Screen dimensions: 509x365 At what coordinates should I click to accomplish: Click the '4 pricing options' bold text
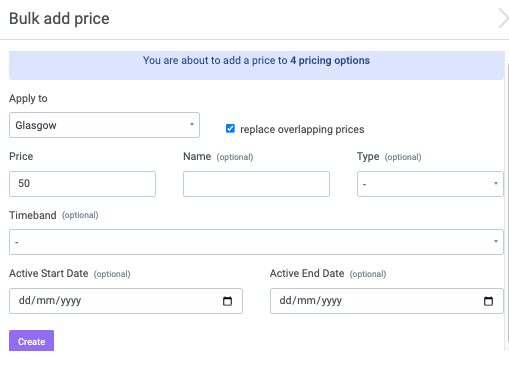[x=330, y=60]
